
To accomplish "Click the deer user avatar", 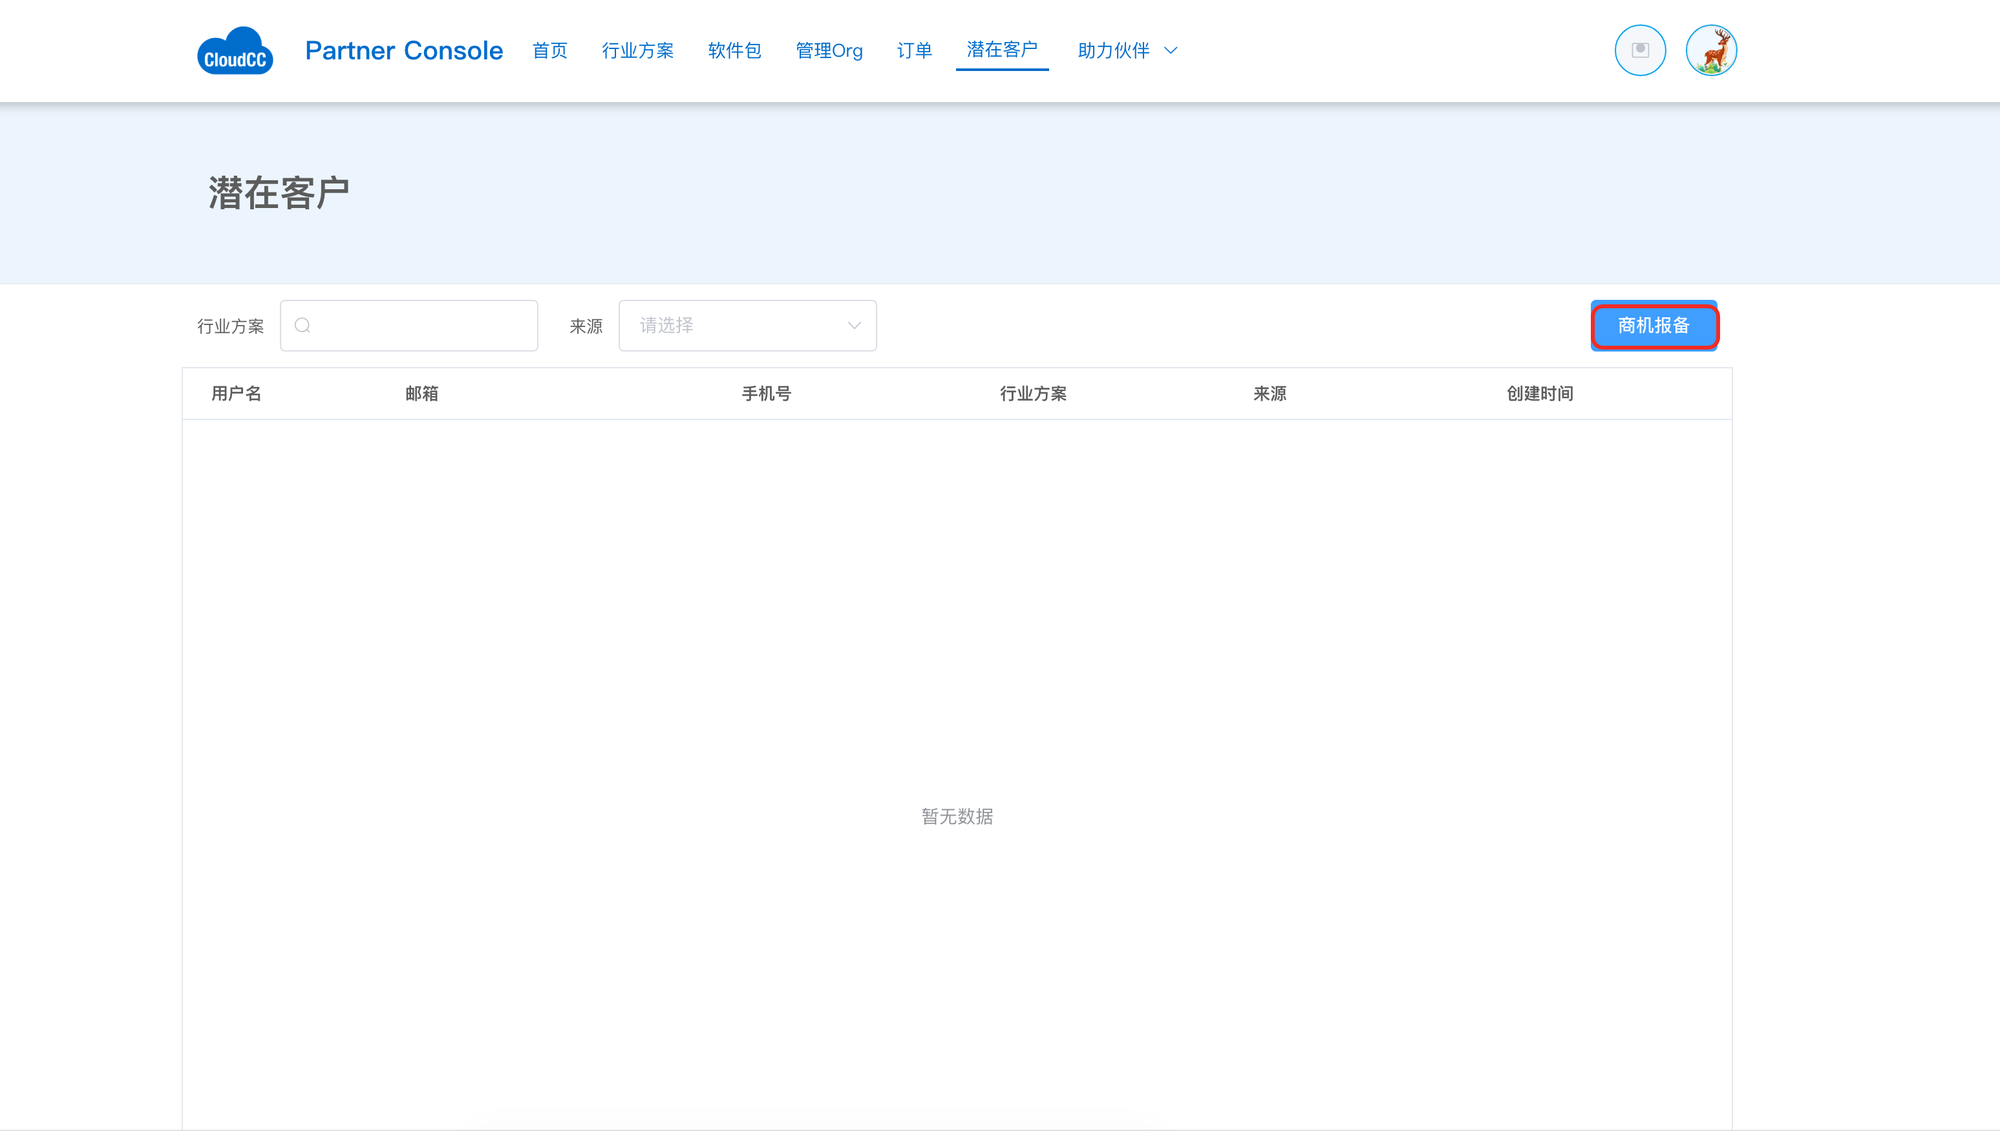I will (x=1711, y=50).
